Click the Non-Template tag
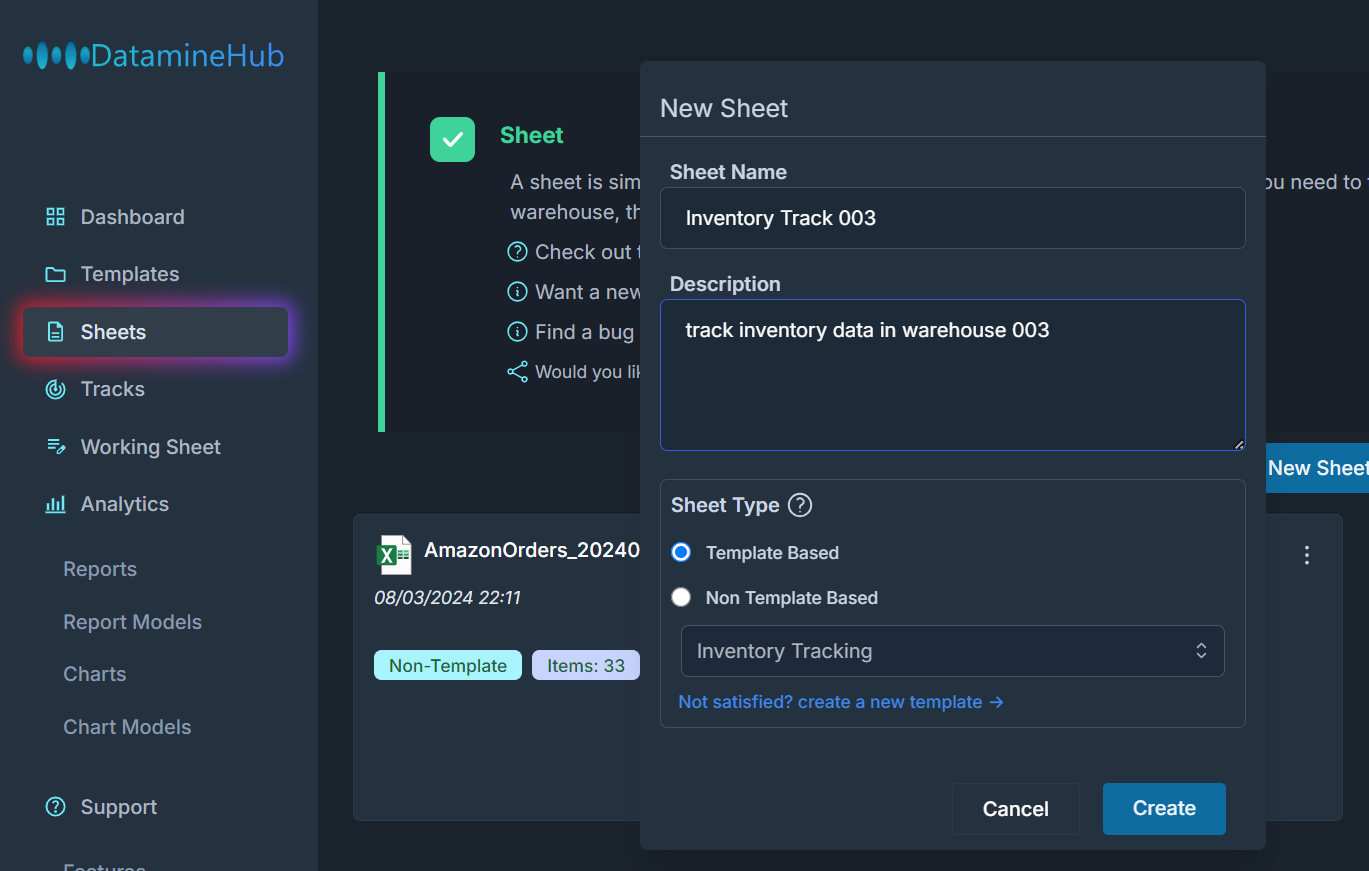Viewport: 1369px width, 871px height. click(x=448, y=666)
